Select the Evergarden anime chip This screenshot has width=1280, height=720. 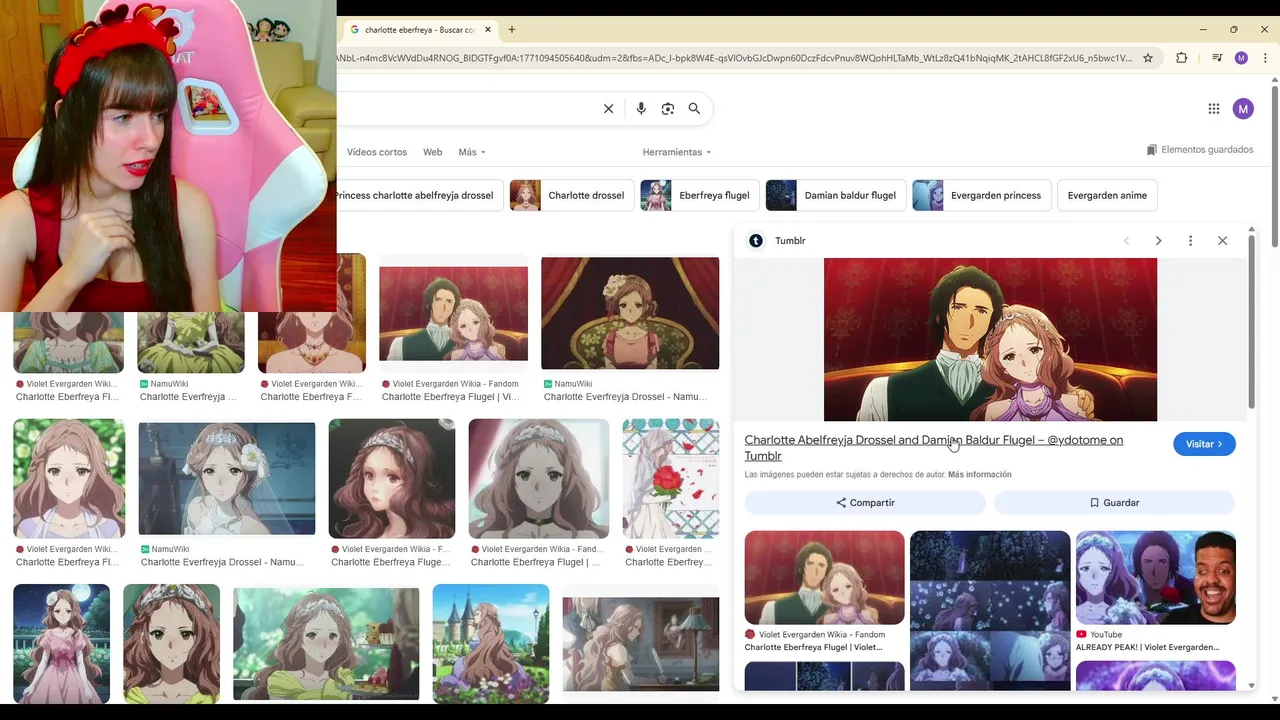click(x=1107, y=195)
